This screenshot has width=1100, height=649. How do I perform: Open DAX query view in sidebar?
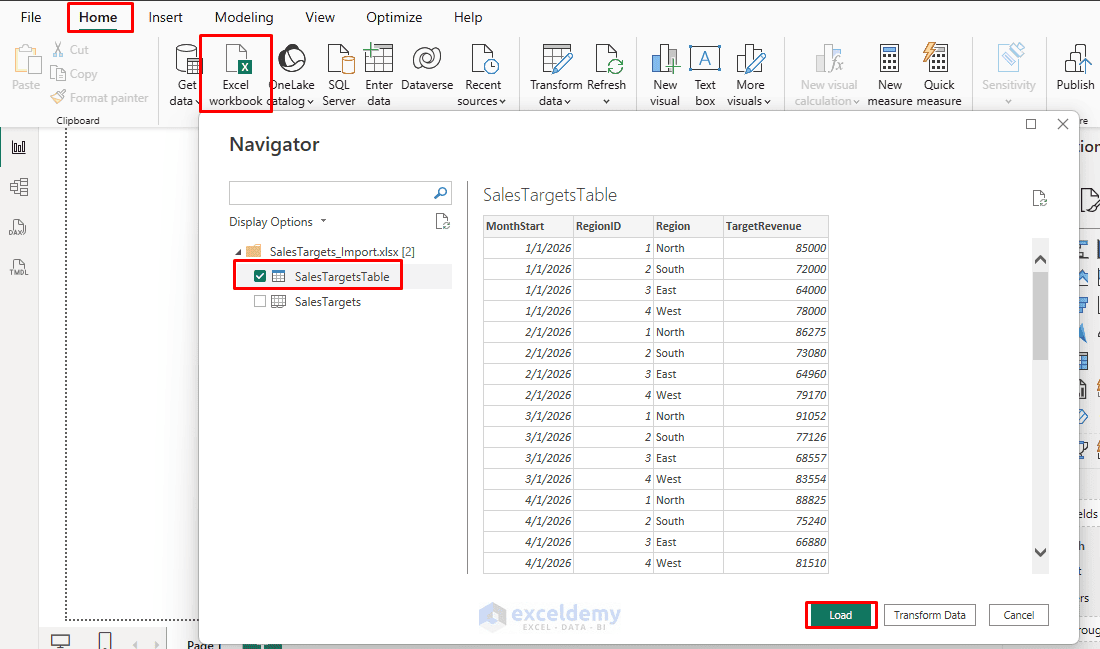(19, 227)
